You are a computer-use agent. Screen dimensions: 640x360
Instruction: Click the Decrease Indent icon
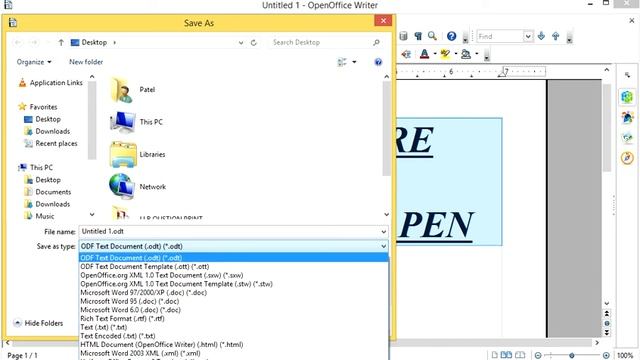tap(406, 54)
